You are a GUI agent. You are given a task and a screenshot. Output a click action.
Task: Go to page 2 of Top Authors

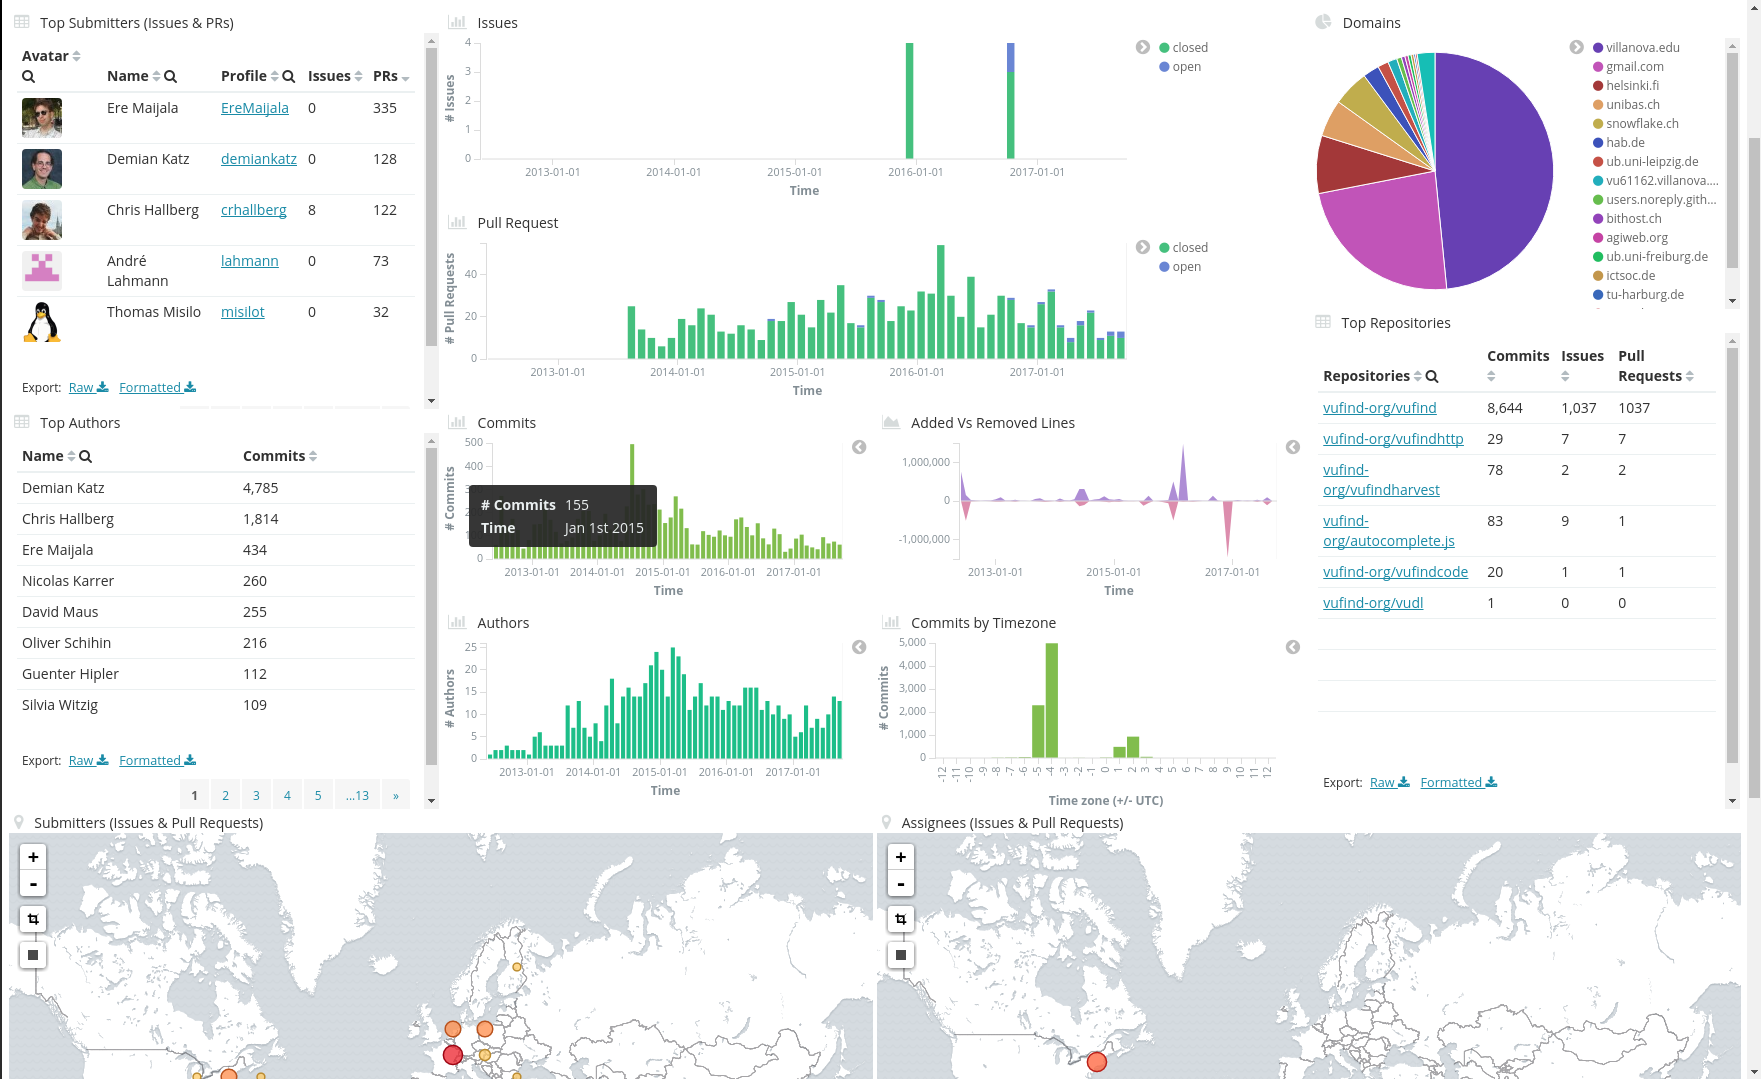pos(226,795)
